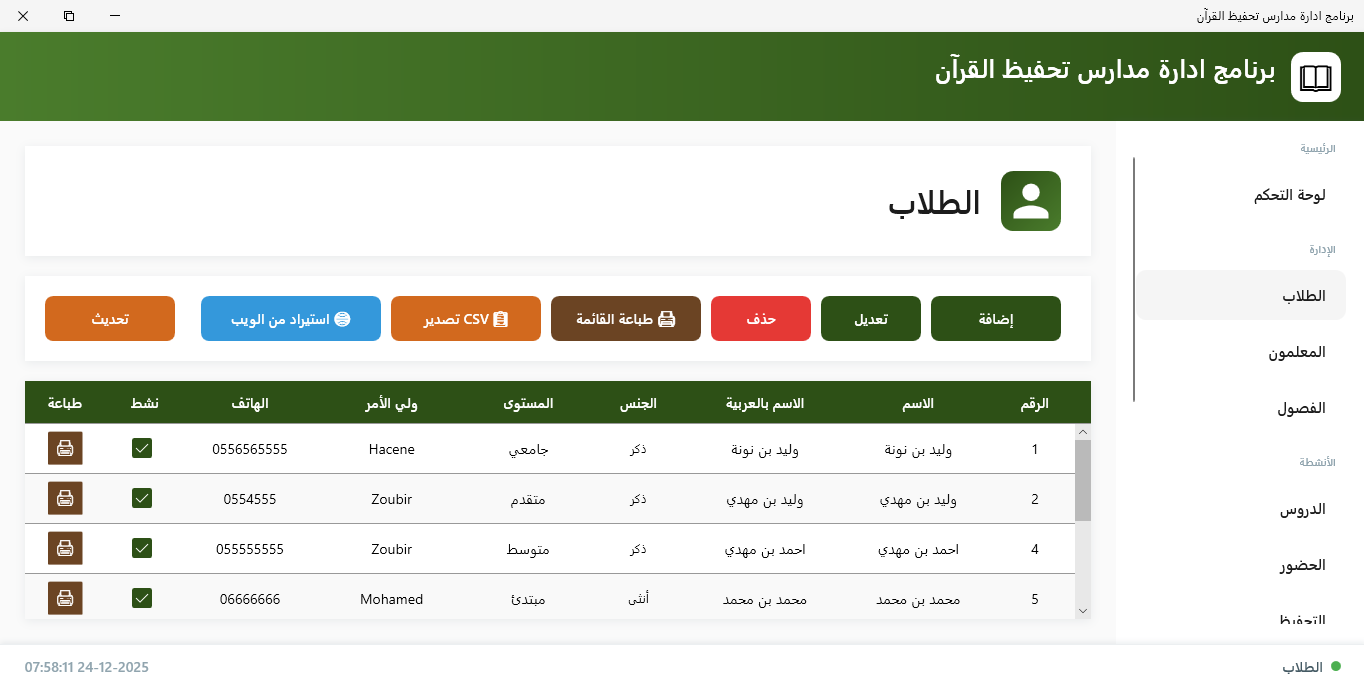This screenshot has height=684, width=1364.
Task: Click printer icon for محمد بن محمد
Action: tap(64, 598)
